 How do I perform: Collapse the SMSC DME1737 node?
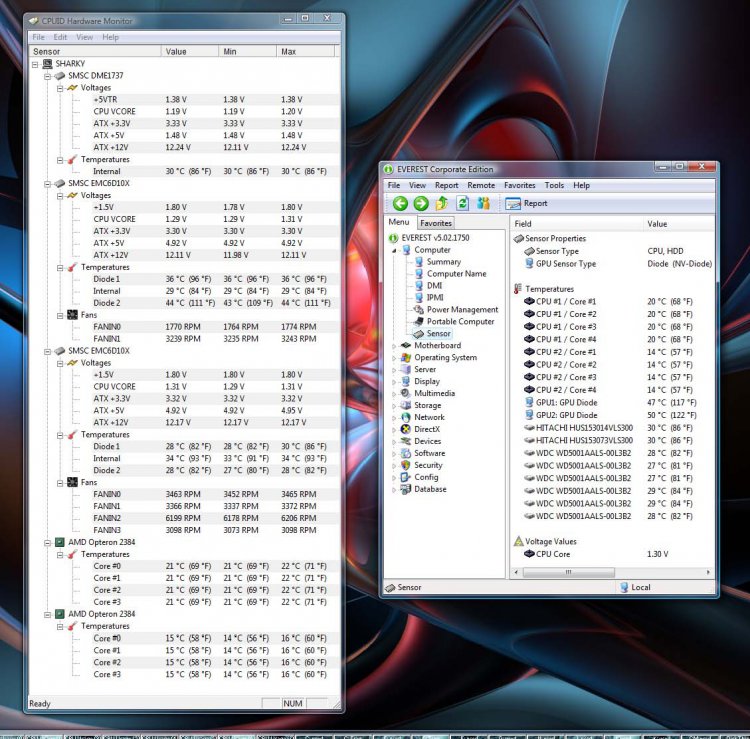coord(47,76)
